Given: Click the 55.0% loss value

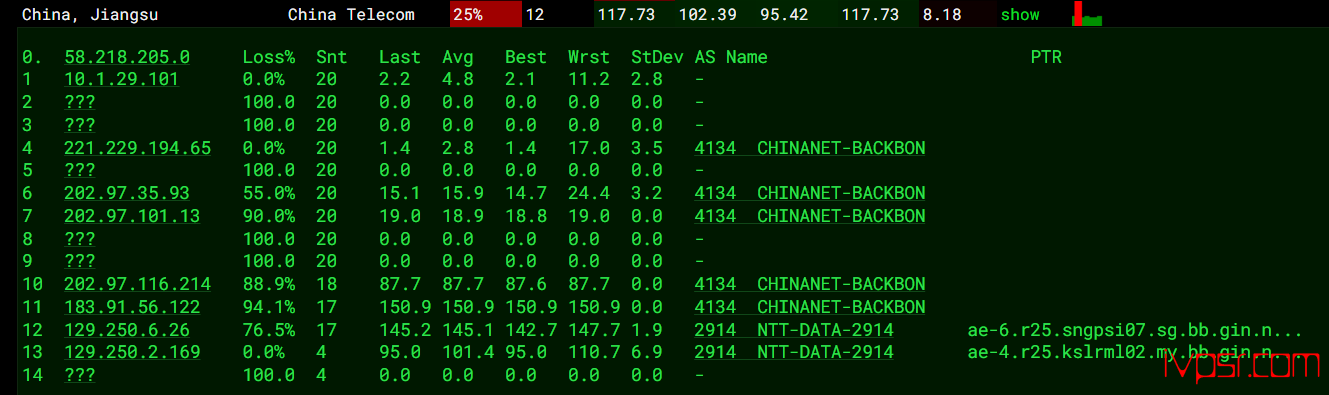Looking at the screenshot, I should pyautogui.click(x=269, y=193).
